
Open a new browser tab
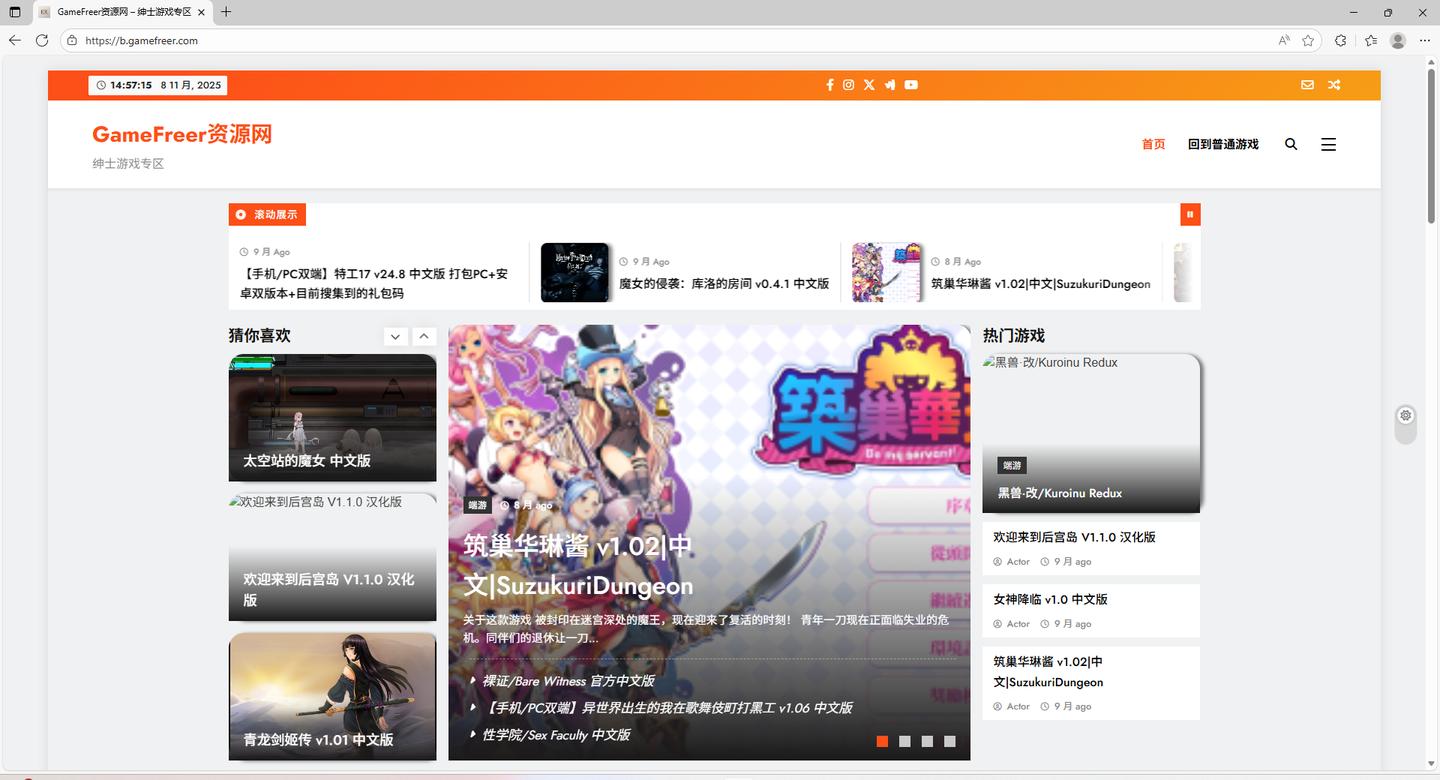(226, 12)
